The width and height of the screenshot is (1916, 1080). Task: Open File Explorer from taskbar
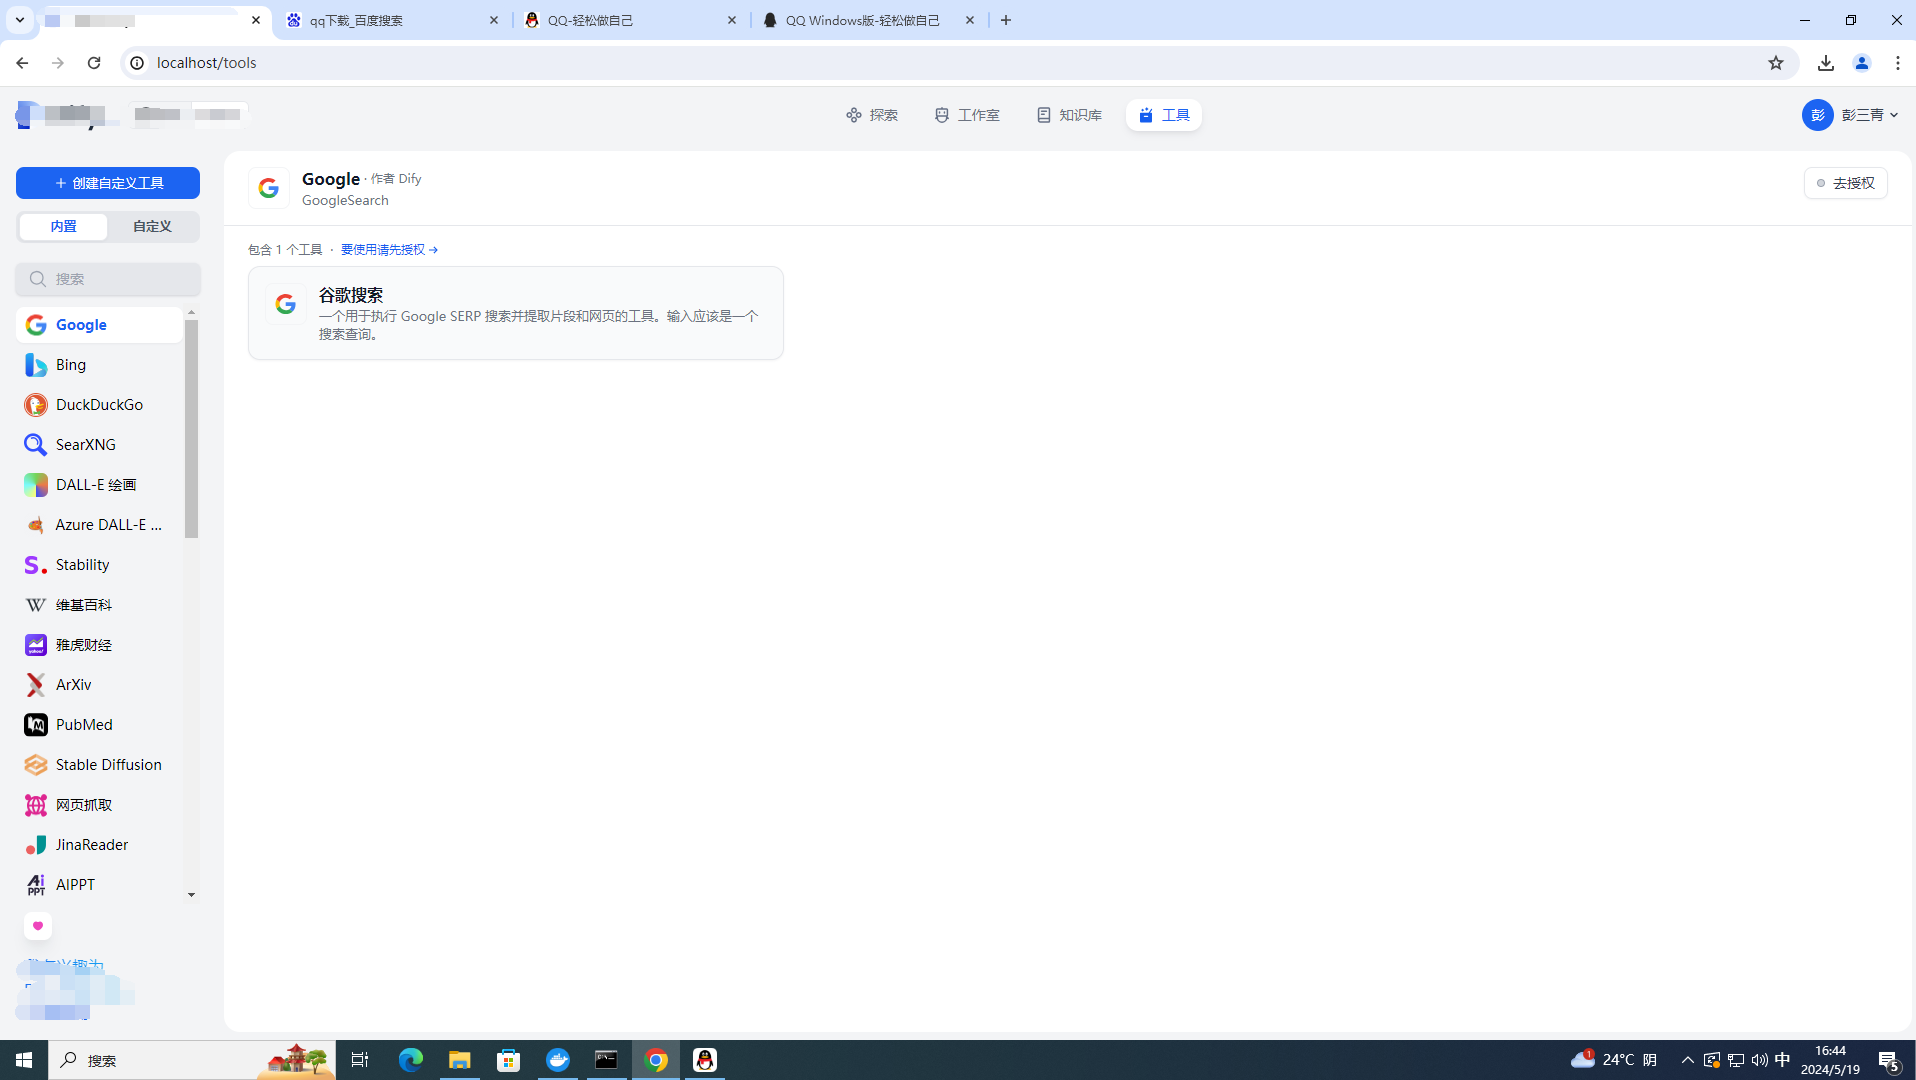pyautogui.click(x=460, y=1060)
